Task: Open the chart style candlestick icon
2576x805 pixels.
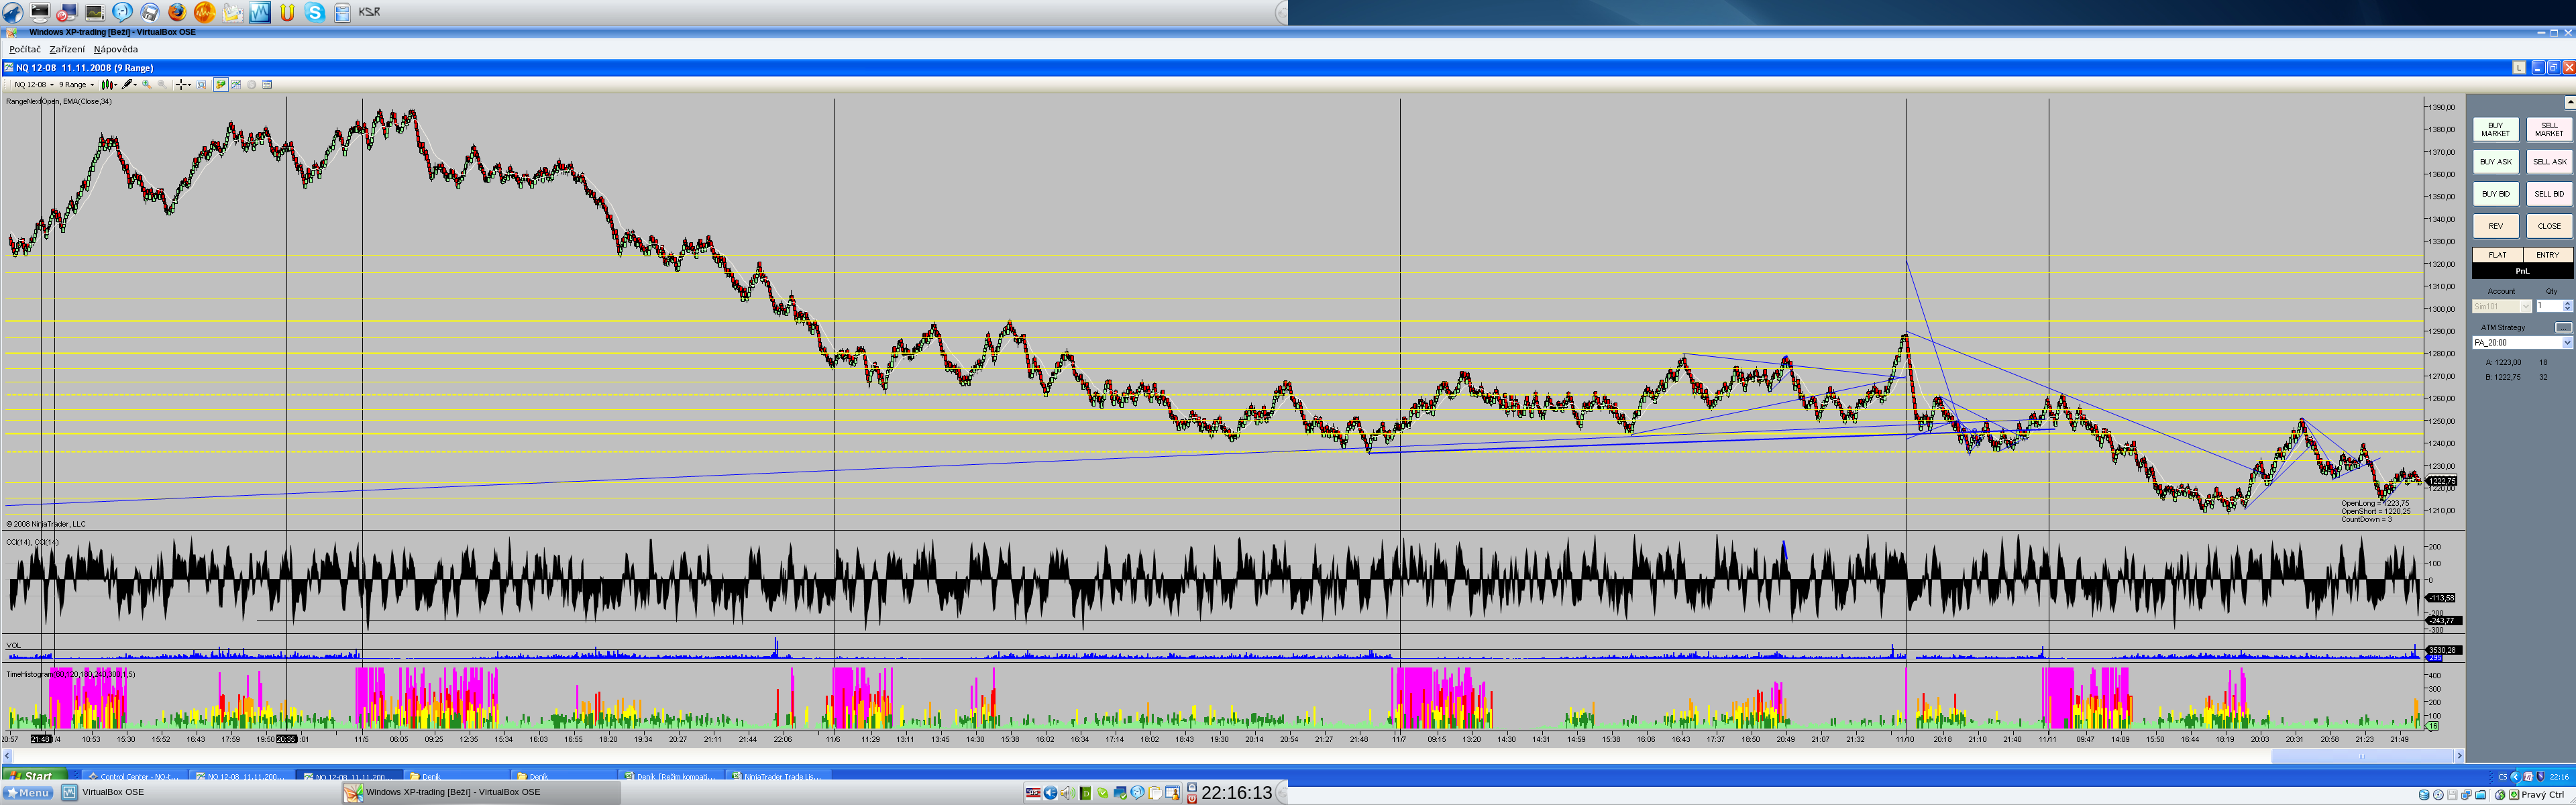Action: click(107, 85)
